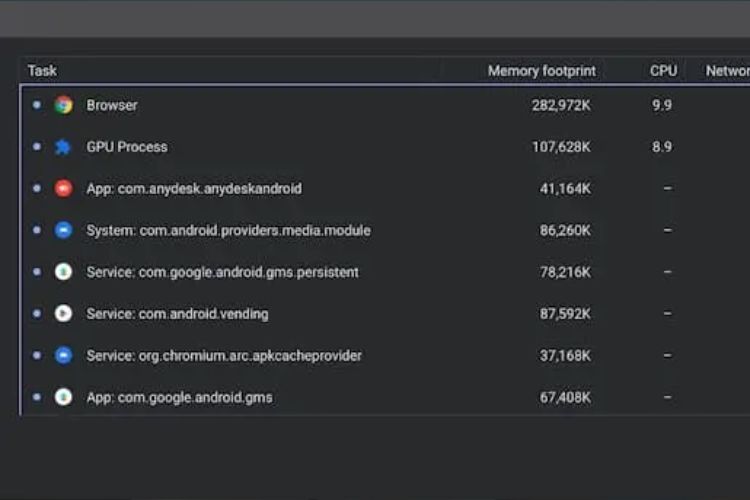Click the blue icon for com.android.providers.media.module
This screenshot has width=750, height=500.
tap(63, 230)
